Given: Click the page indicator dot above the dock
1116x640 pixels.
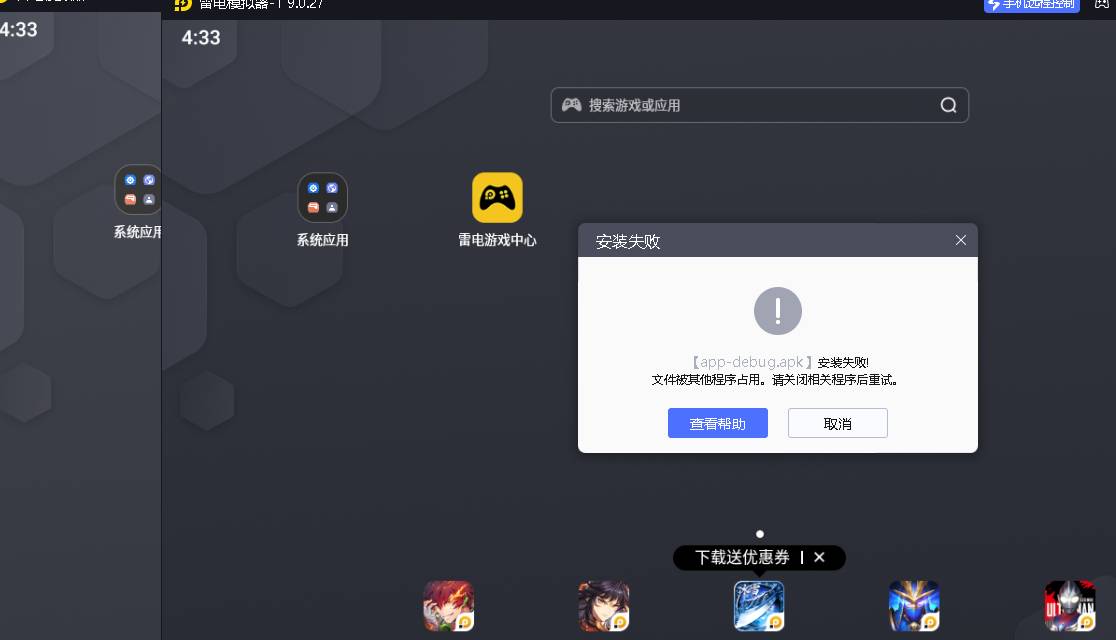Looking at the screenshot, I should (760, 534).
